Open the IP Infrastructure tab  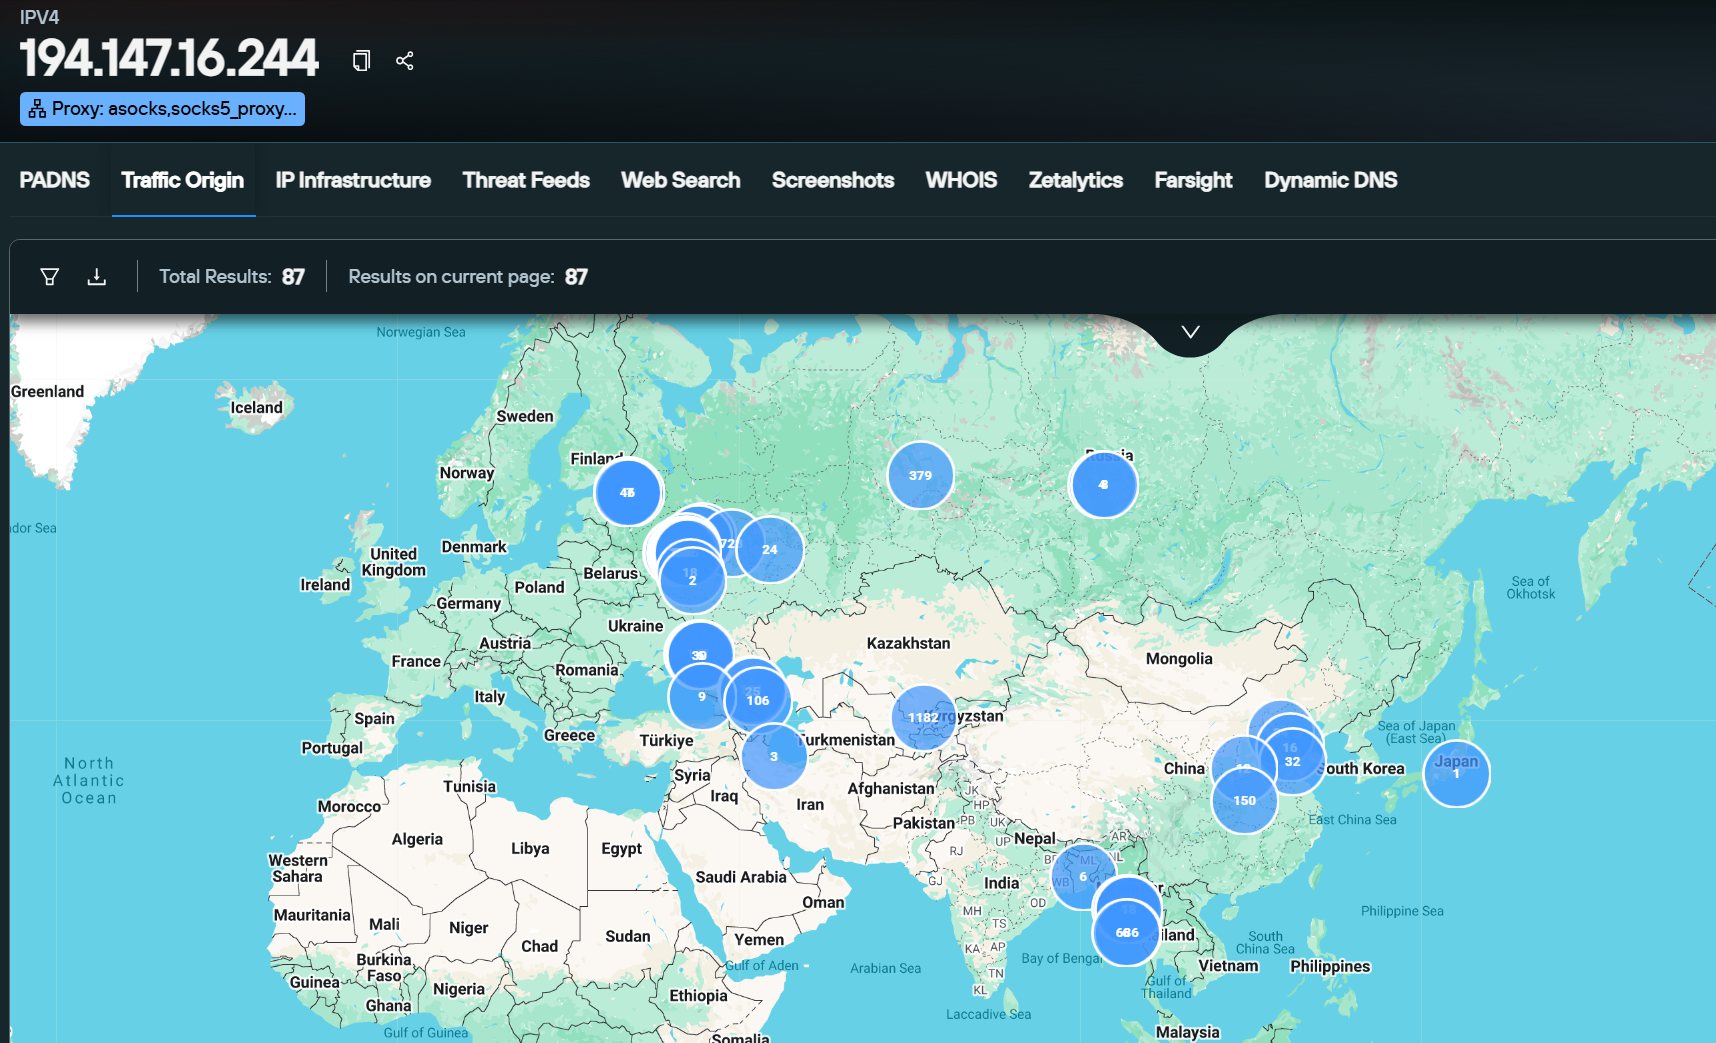pos(353,180)
